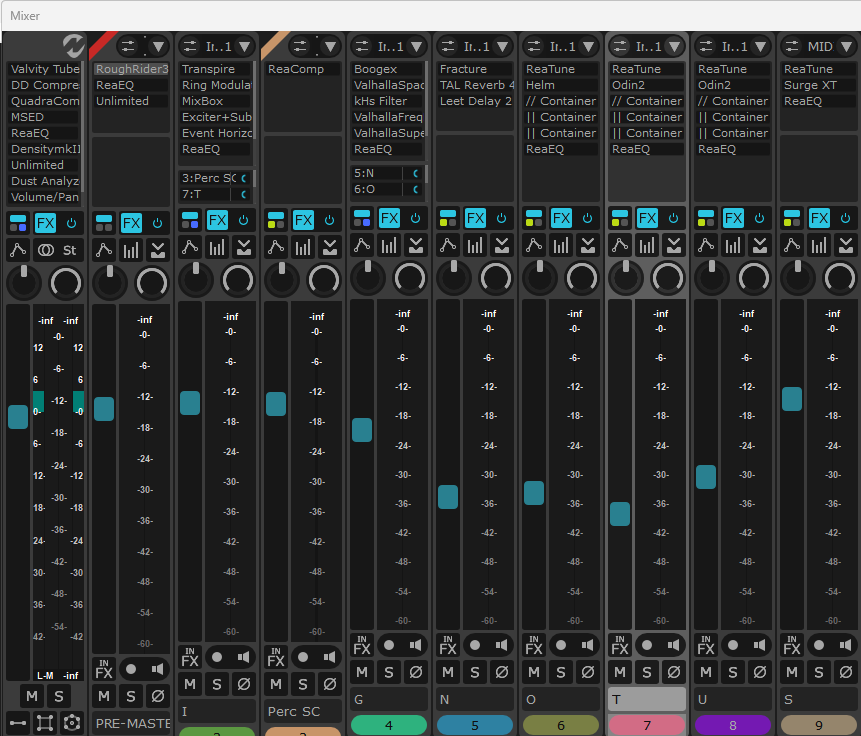
Task: Open Perc SC input dropdown arrow
Action: [x=330, y=47]
